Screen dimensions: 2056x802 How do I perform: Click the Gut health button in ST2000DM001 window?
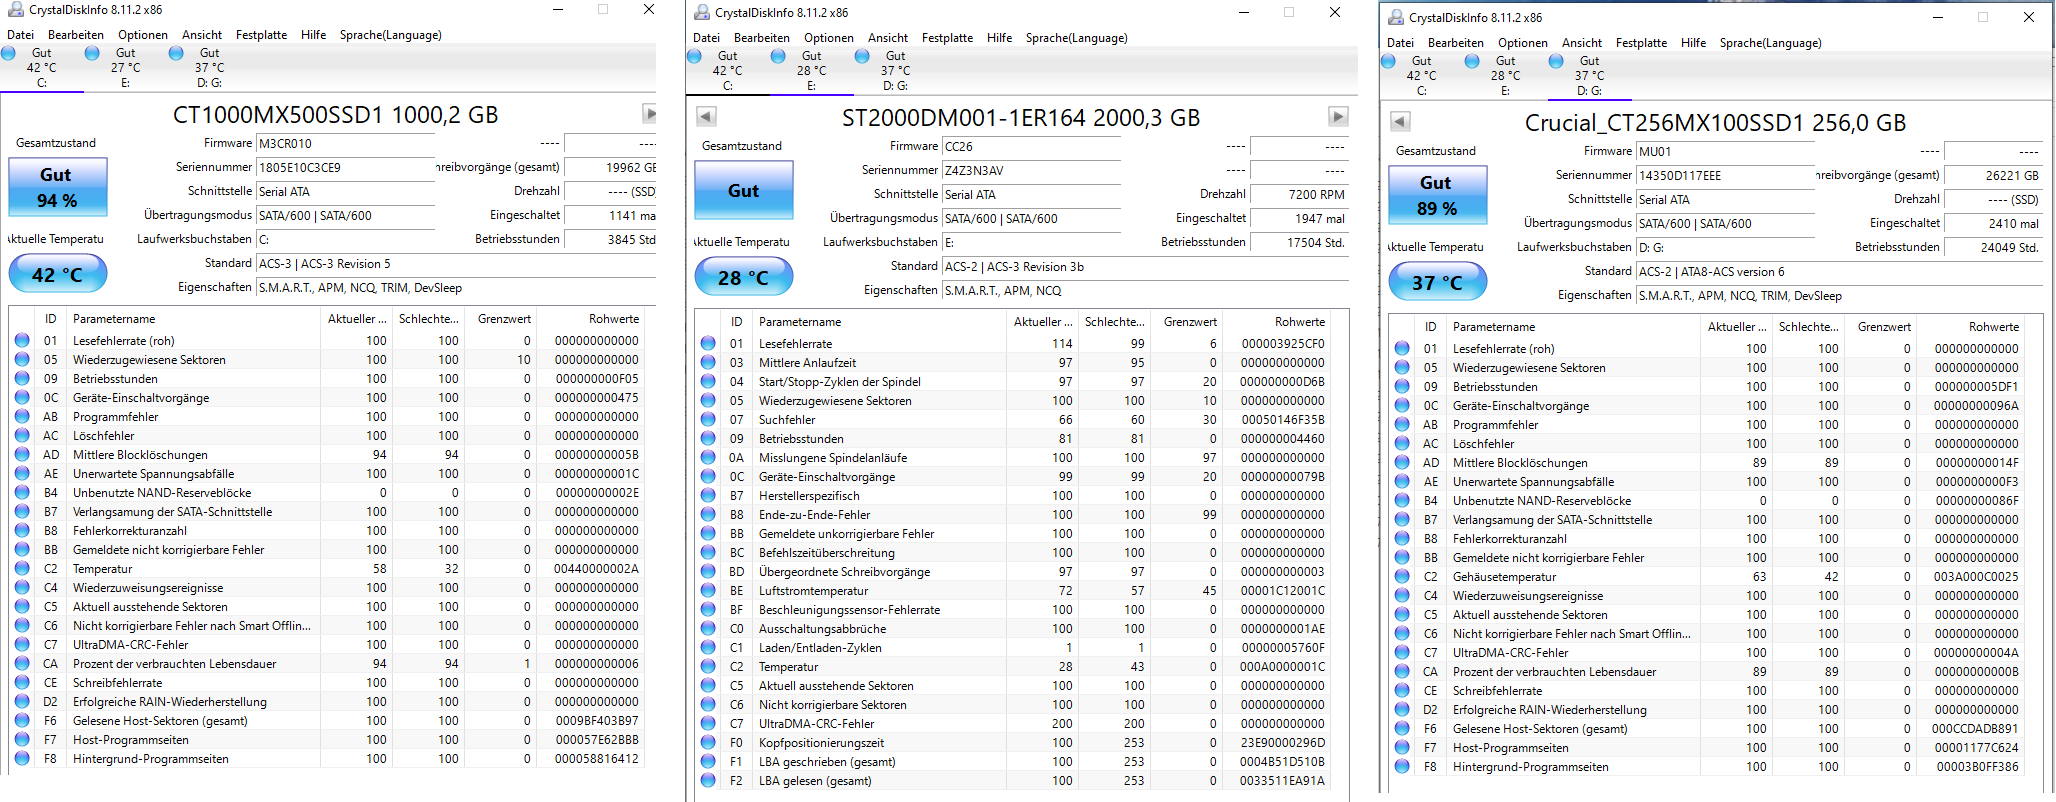pyautogui.click(x=743, y=190)
